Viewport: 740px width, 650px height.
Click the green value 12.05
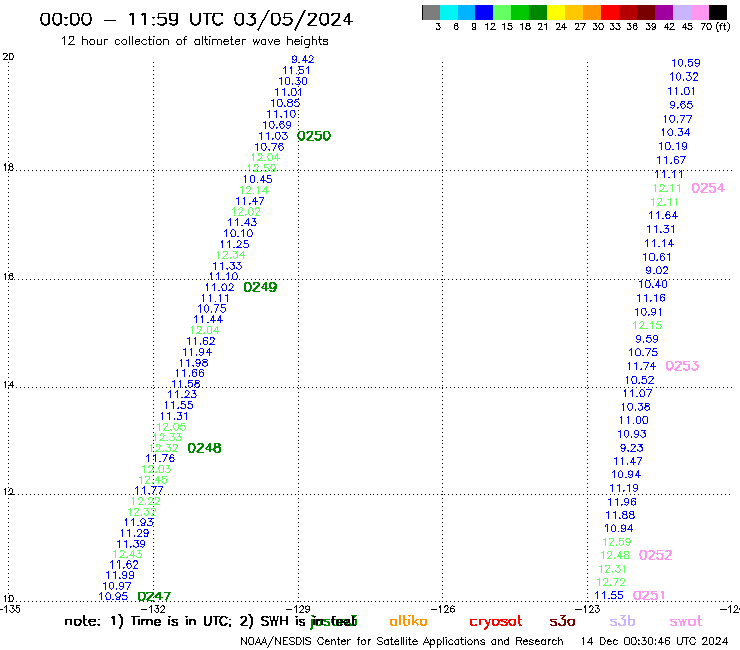pos(171,427)
